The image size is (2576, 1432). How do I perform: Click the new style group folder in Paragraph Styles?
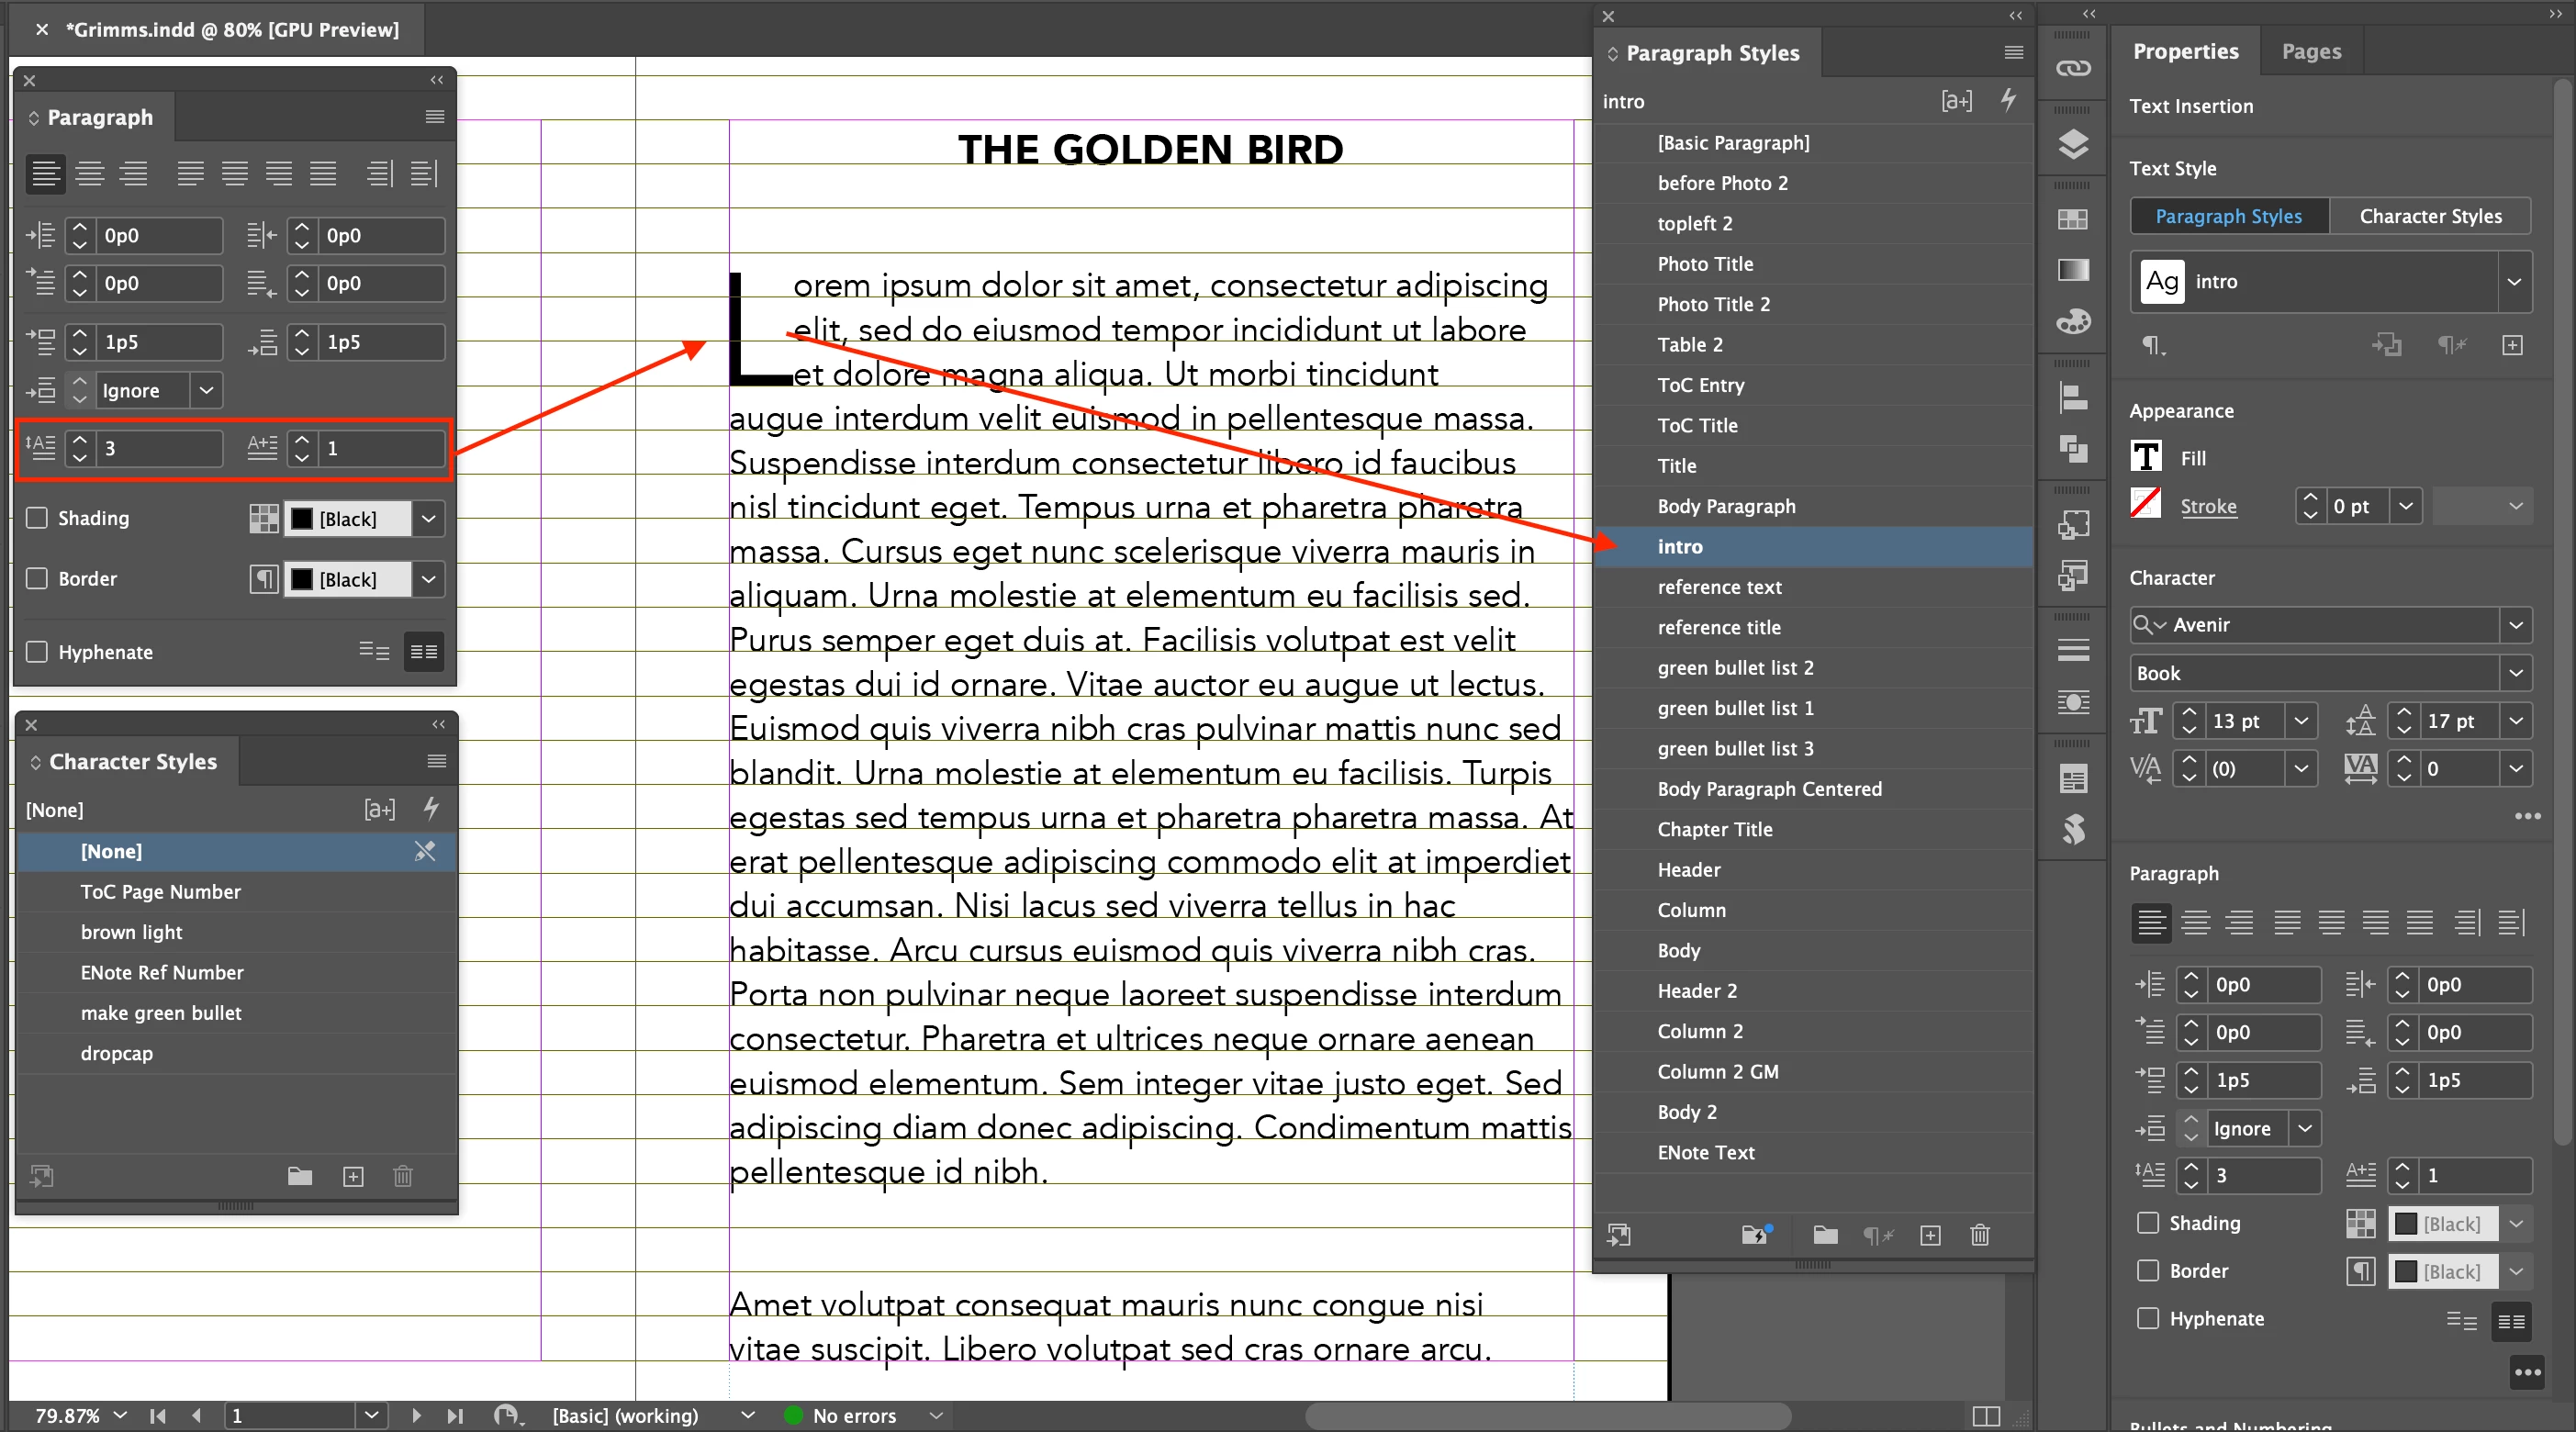click(1825, 1235)
